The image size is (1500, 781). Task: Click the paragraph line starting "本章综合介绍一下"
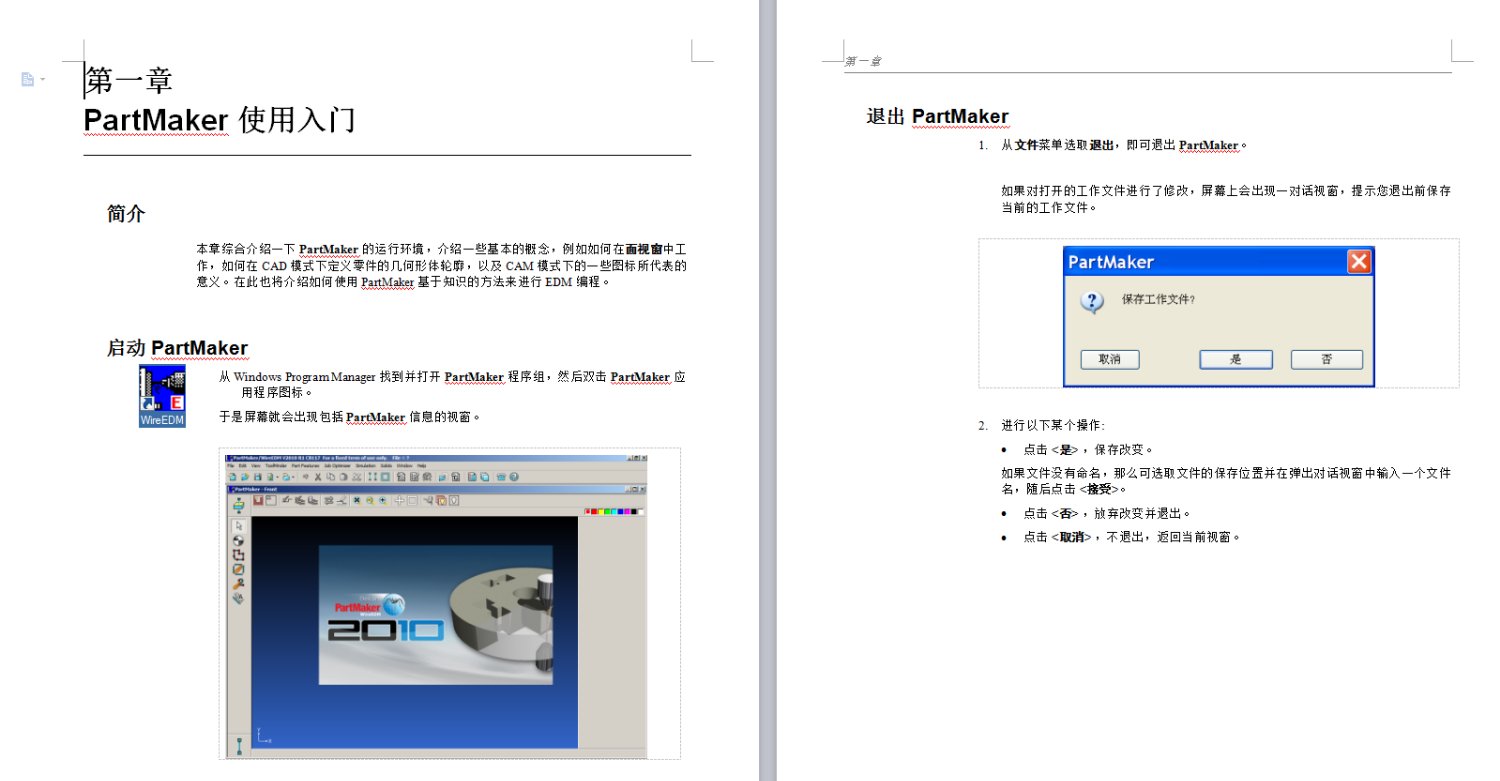tap(441, 248)
